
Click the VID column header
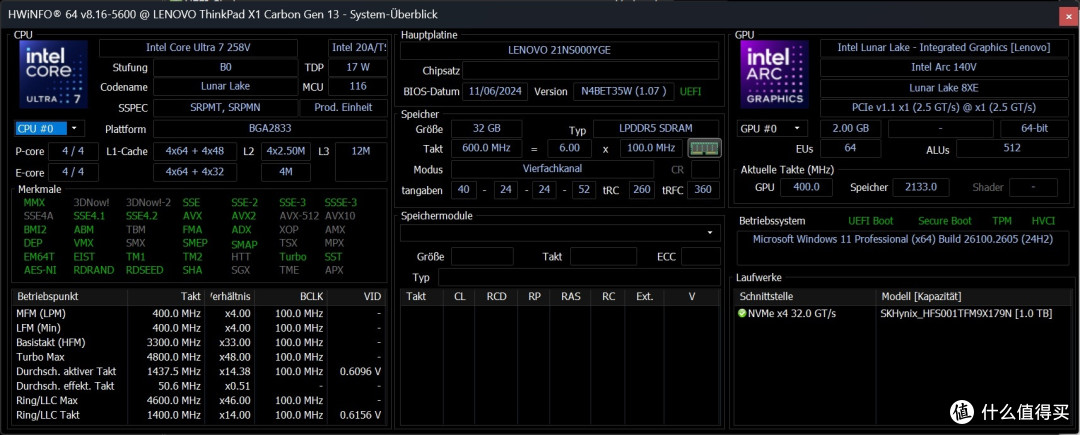pos(355,297)
